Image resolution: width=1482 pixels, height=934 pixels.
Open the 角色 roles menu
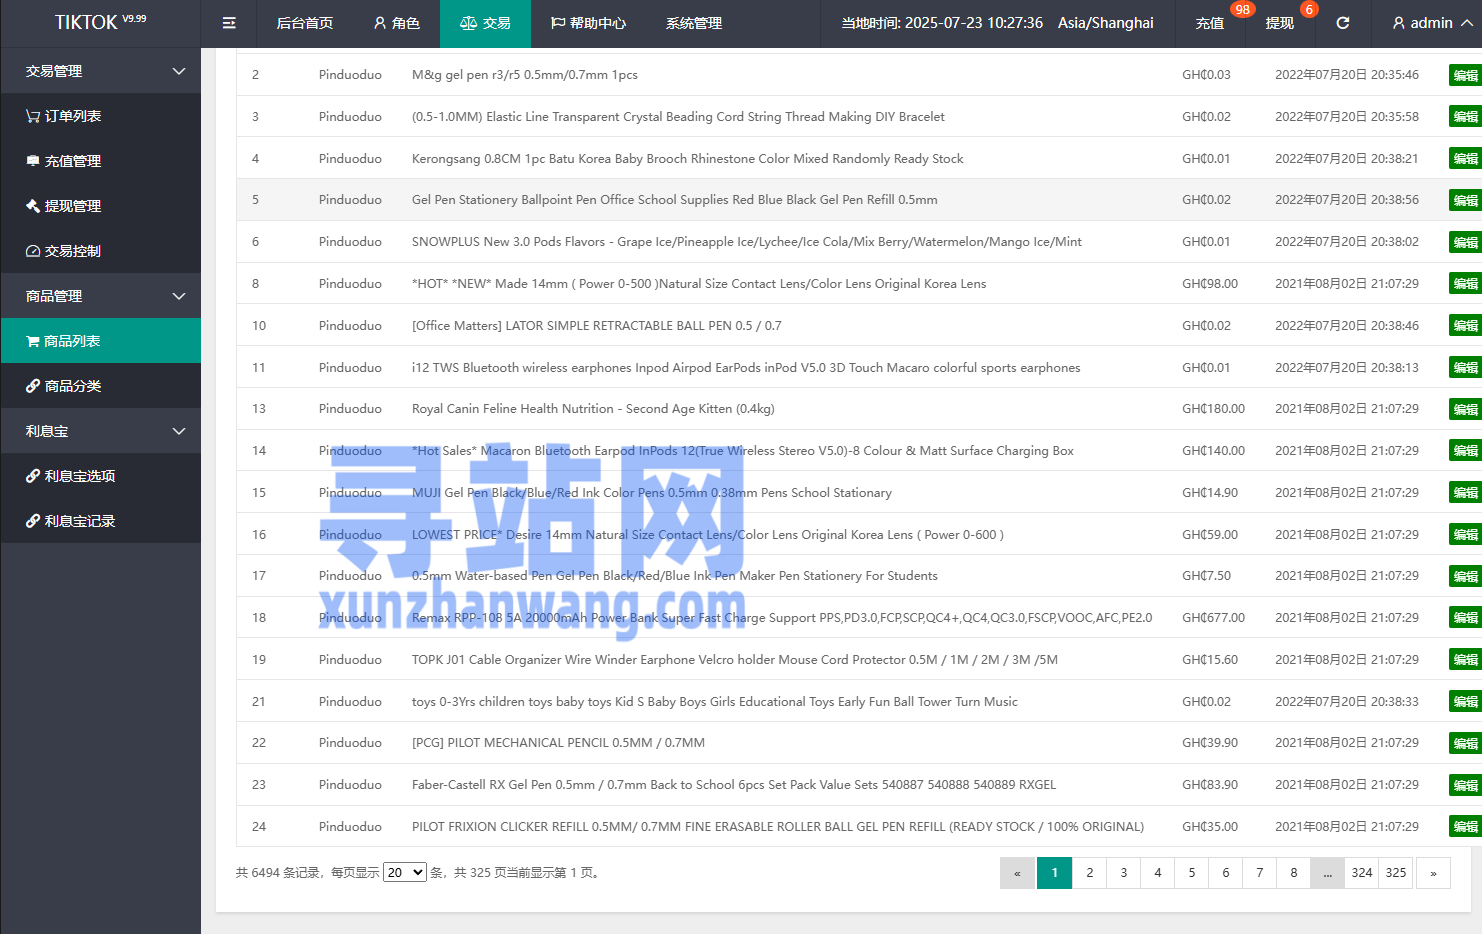coord(396,23)
